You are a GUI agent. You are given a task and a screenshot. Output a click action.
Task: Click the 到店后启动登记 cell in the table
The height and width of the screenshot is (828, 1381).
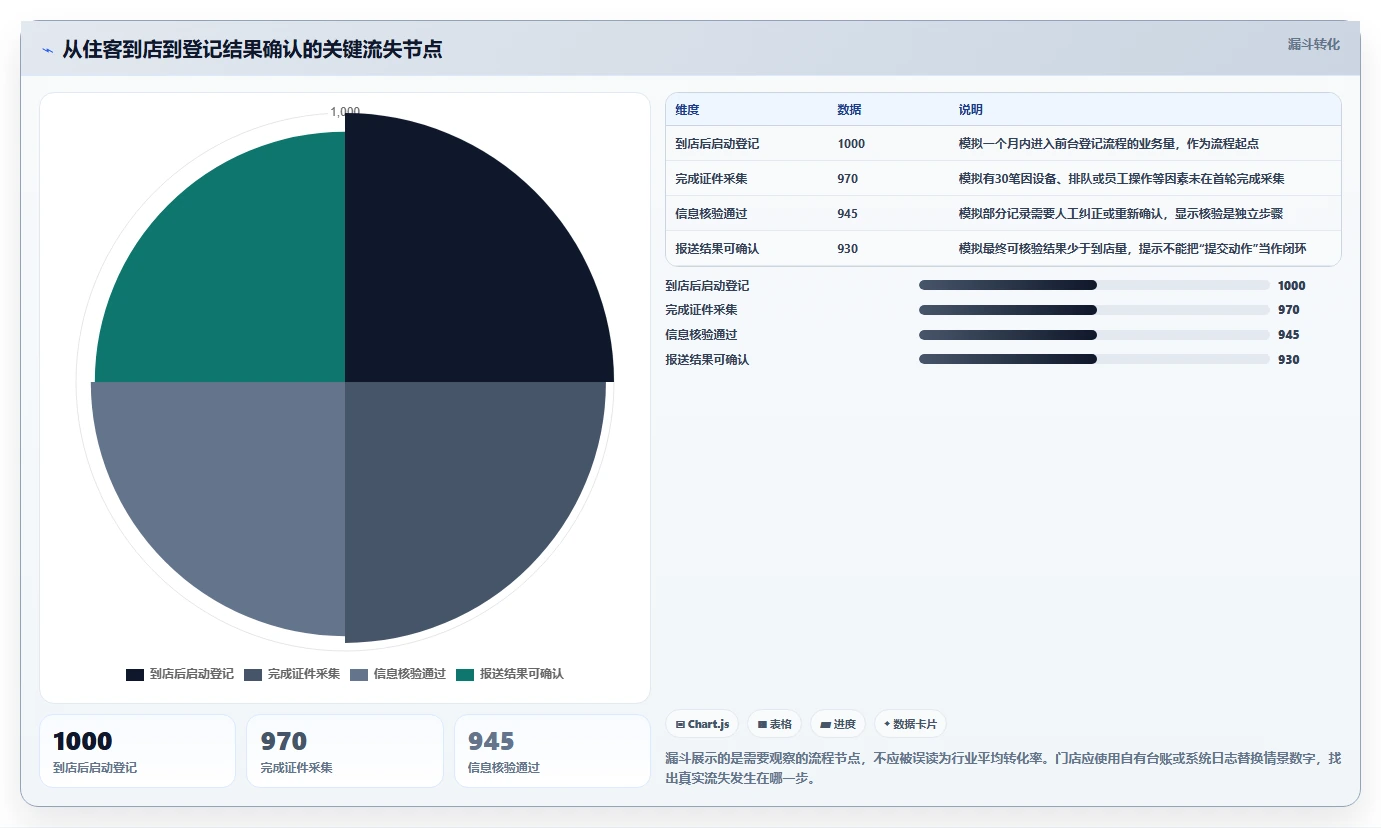[717, 144]
